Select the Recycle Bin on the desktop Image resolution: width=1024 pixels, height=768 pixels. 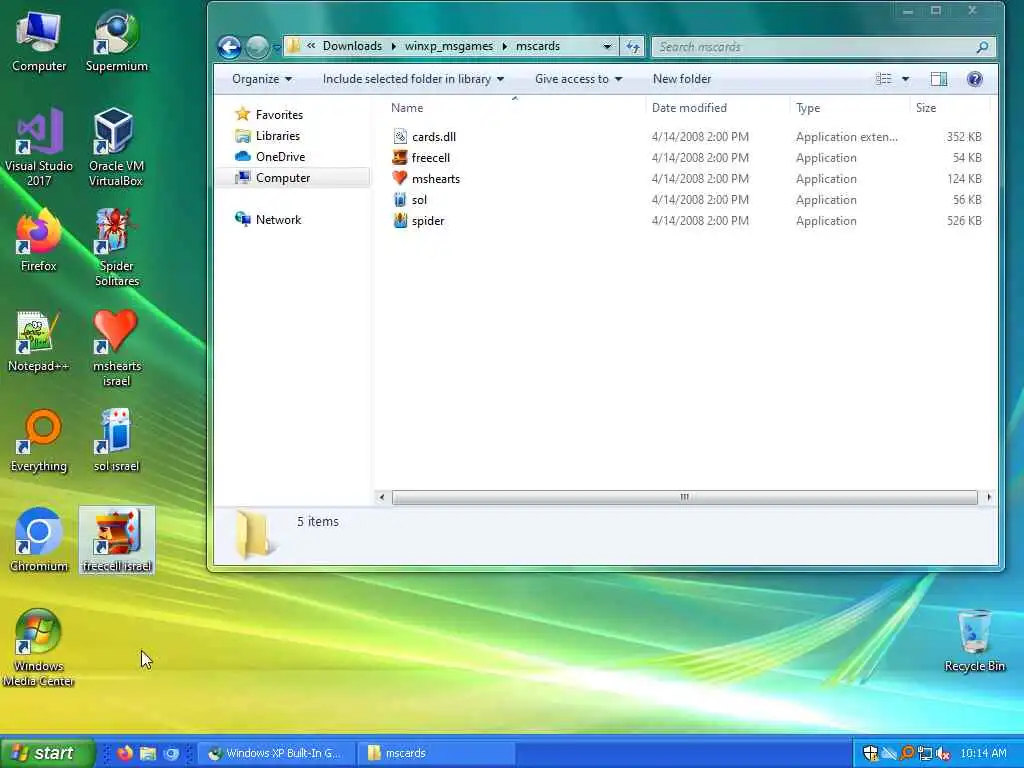[x=974, y=641]
